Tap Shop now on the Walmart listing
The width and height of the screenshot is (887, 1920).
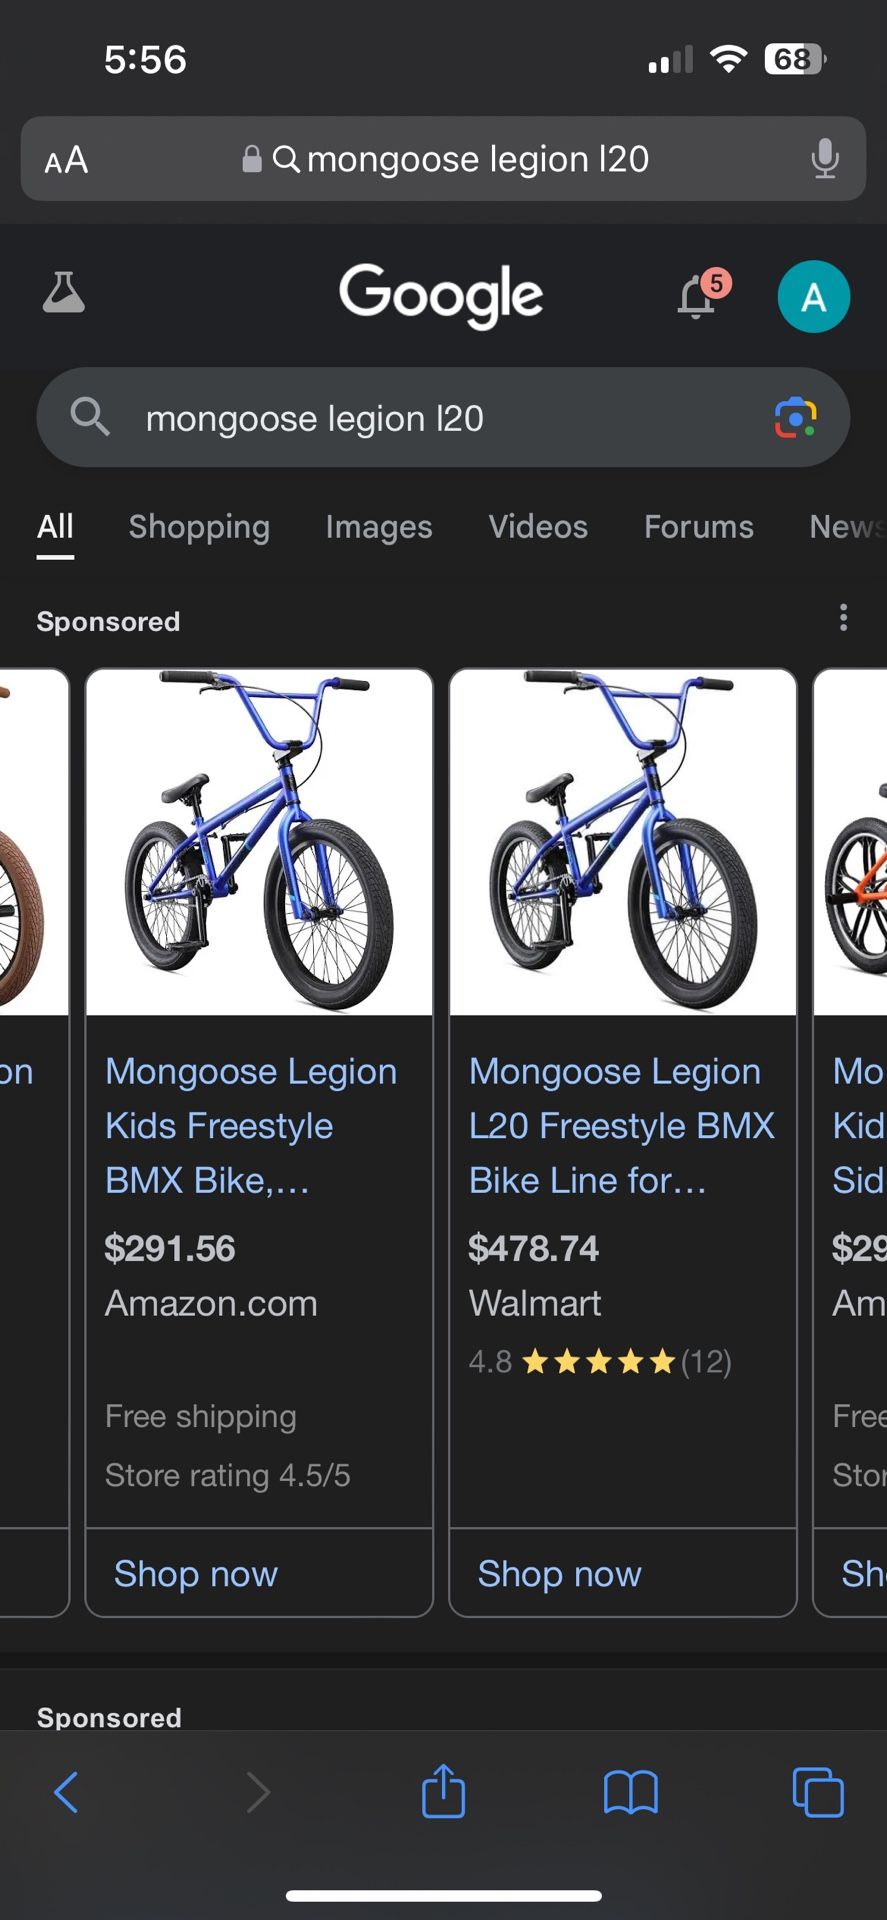point(559,1574)
